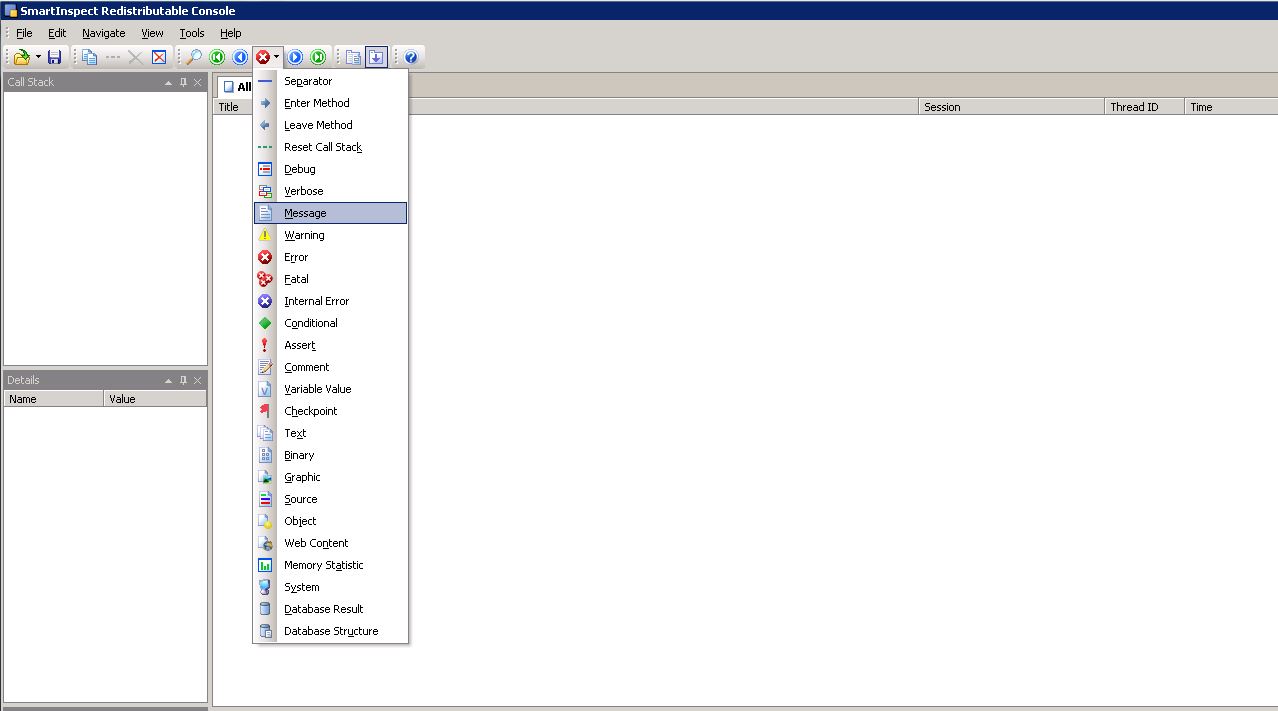Open the dropdown arrow beside the Open icon
This screenshot has width=1278, height=711.
pos(38,57)
